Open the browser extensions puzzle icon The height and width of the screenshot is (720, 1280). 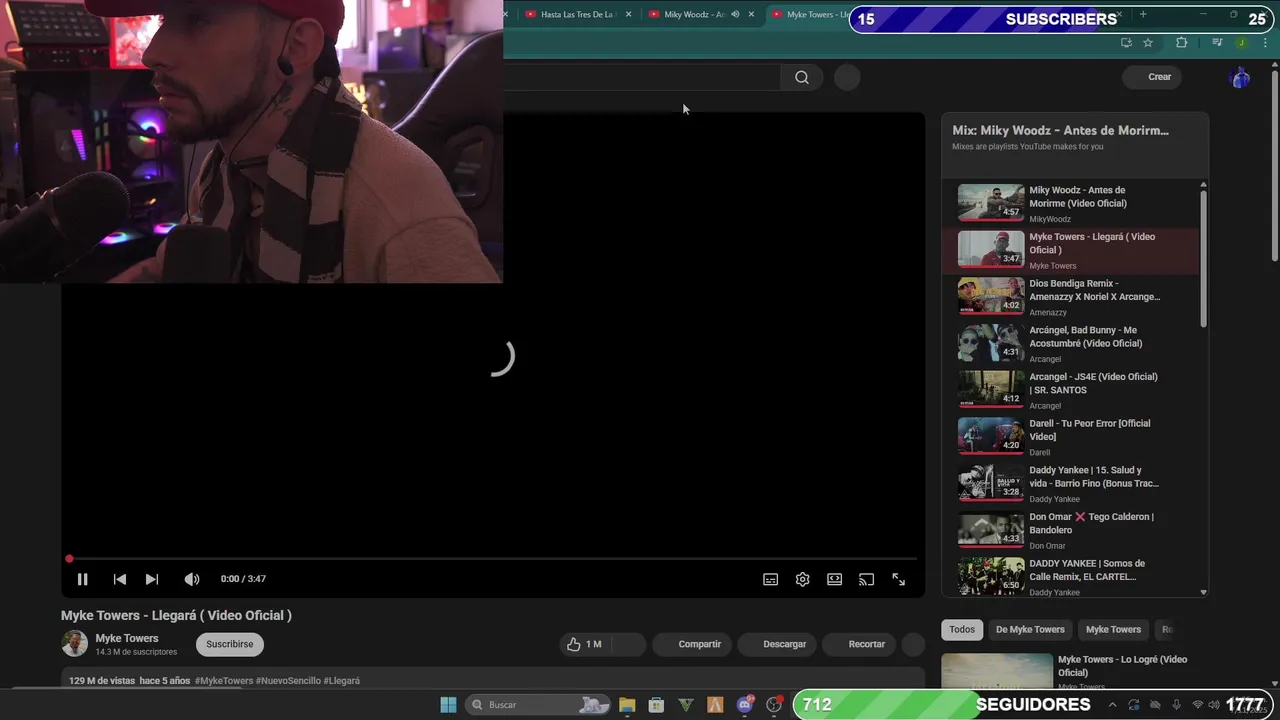click(1182, 43)
